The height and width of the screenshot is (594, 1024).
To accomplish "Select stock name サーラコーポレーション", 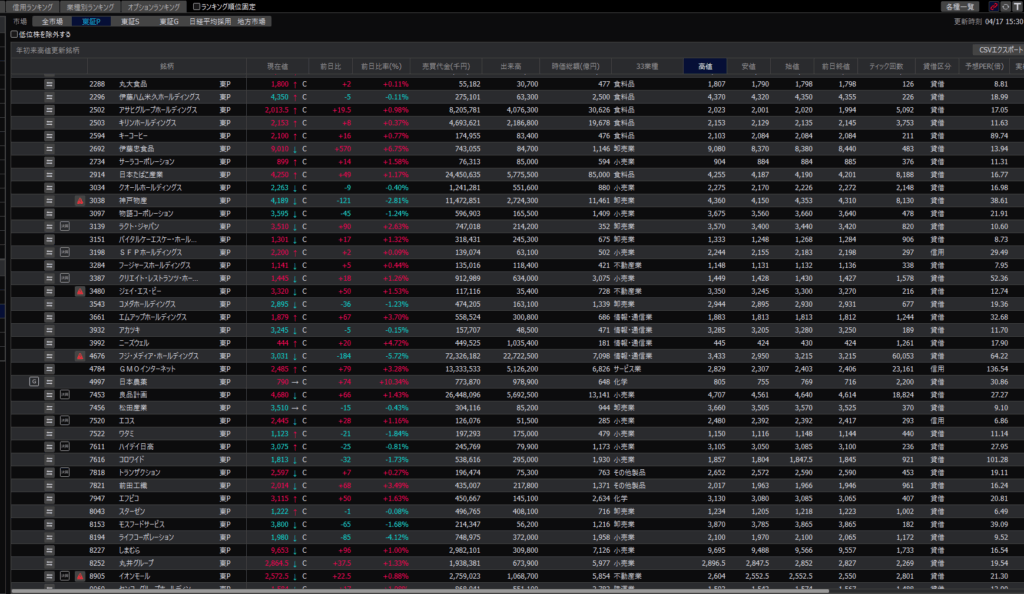I will [x=146, y=162].
